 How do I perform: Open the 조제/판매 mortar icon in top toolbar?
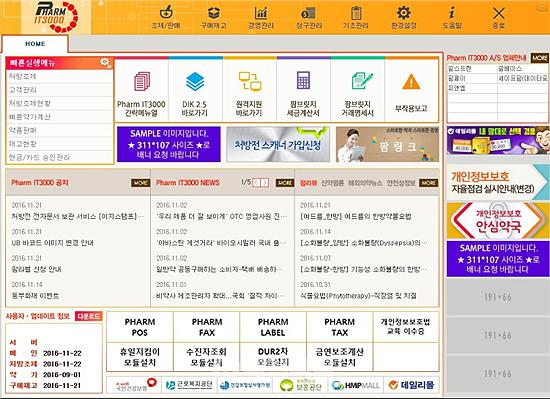tap(166, 13)
